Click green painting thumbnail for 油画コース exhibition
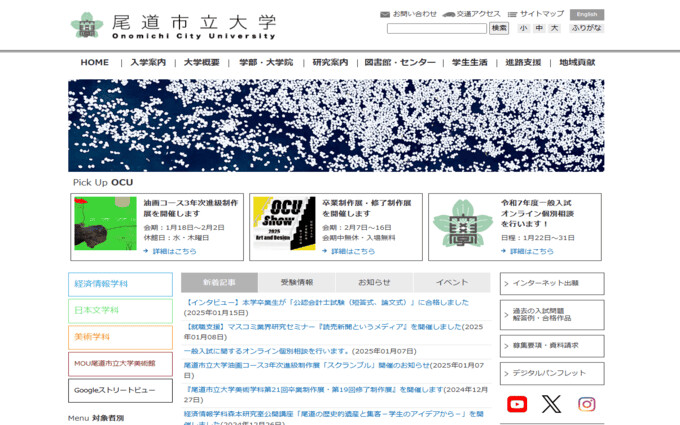This screenshot has height=425, width=680. [105, 223]
